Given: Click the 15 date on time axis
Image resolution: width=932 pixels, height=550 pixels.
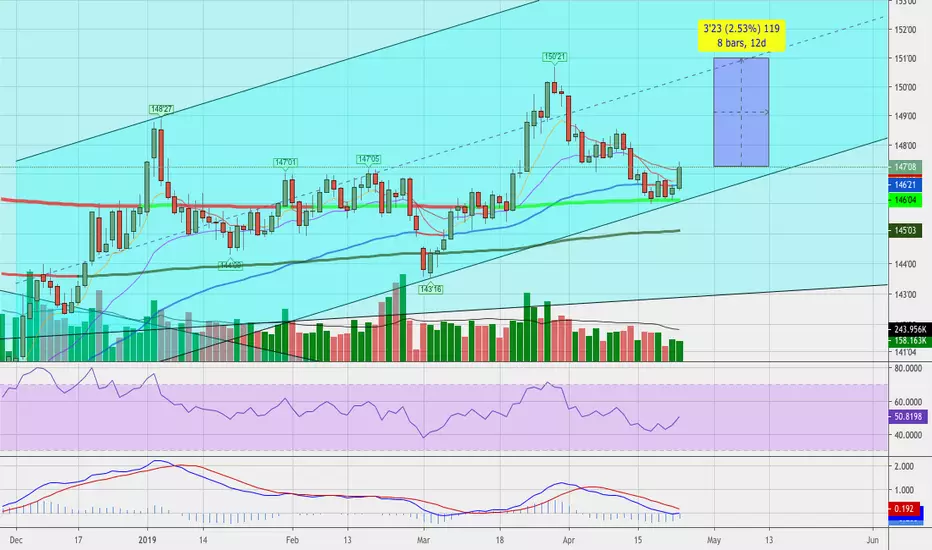Looking at the screenshot, I should pos(638,540).
